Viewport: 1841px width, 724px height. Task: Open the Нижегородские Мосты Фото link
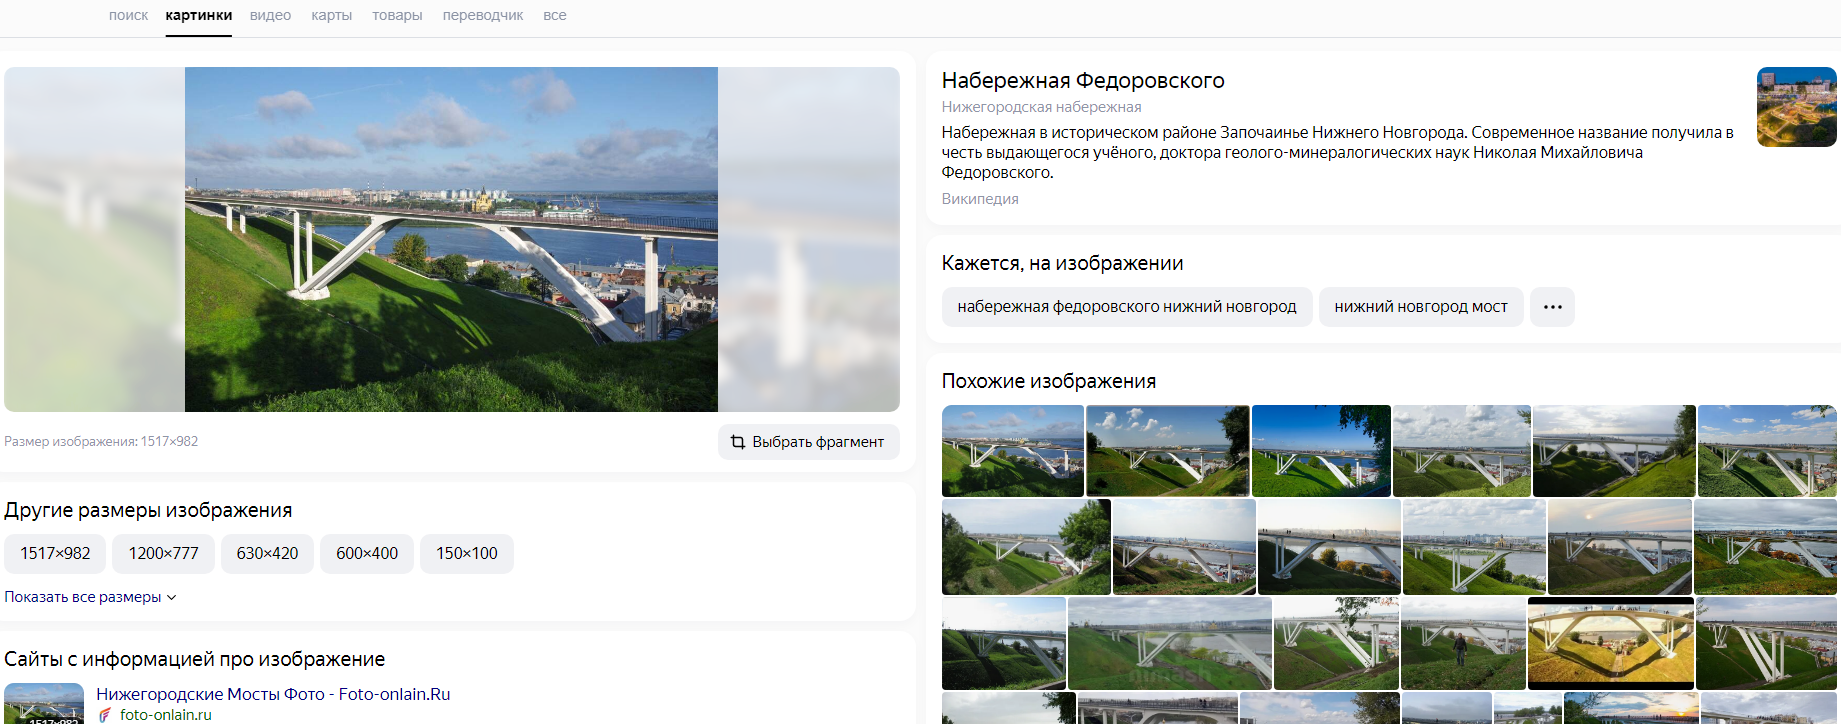(273, 694)
